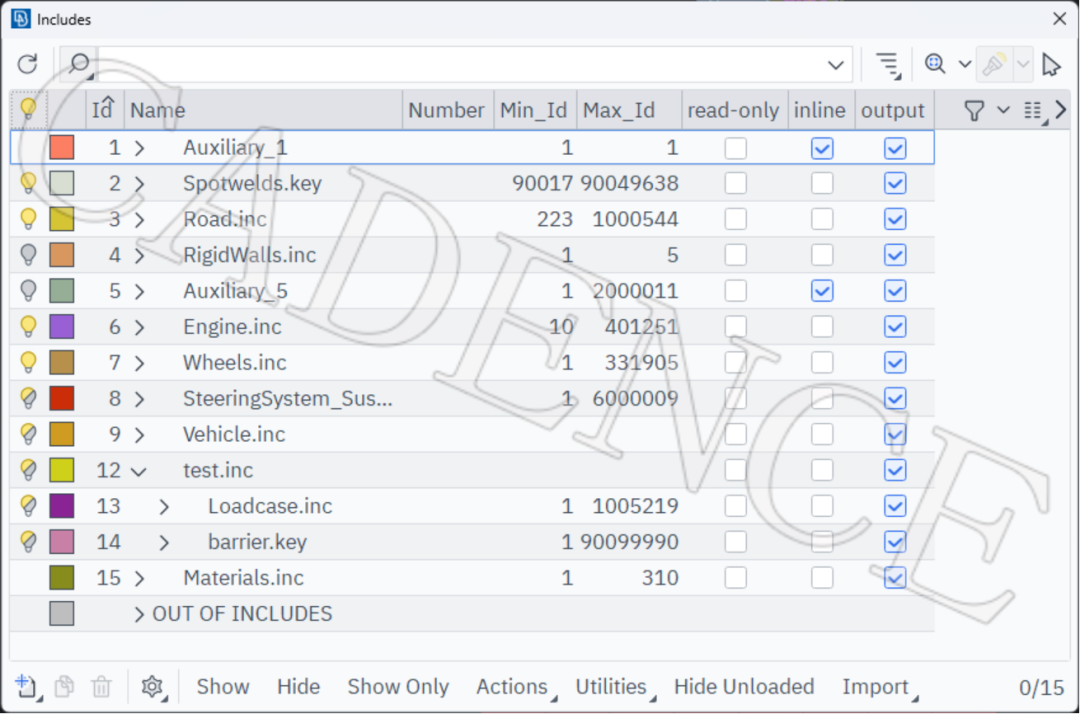Screen dimensions: 1080x714
Task: Check read-only checkbox for RigidWalls.inc
Action: [736, 255]
